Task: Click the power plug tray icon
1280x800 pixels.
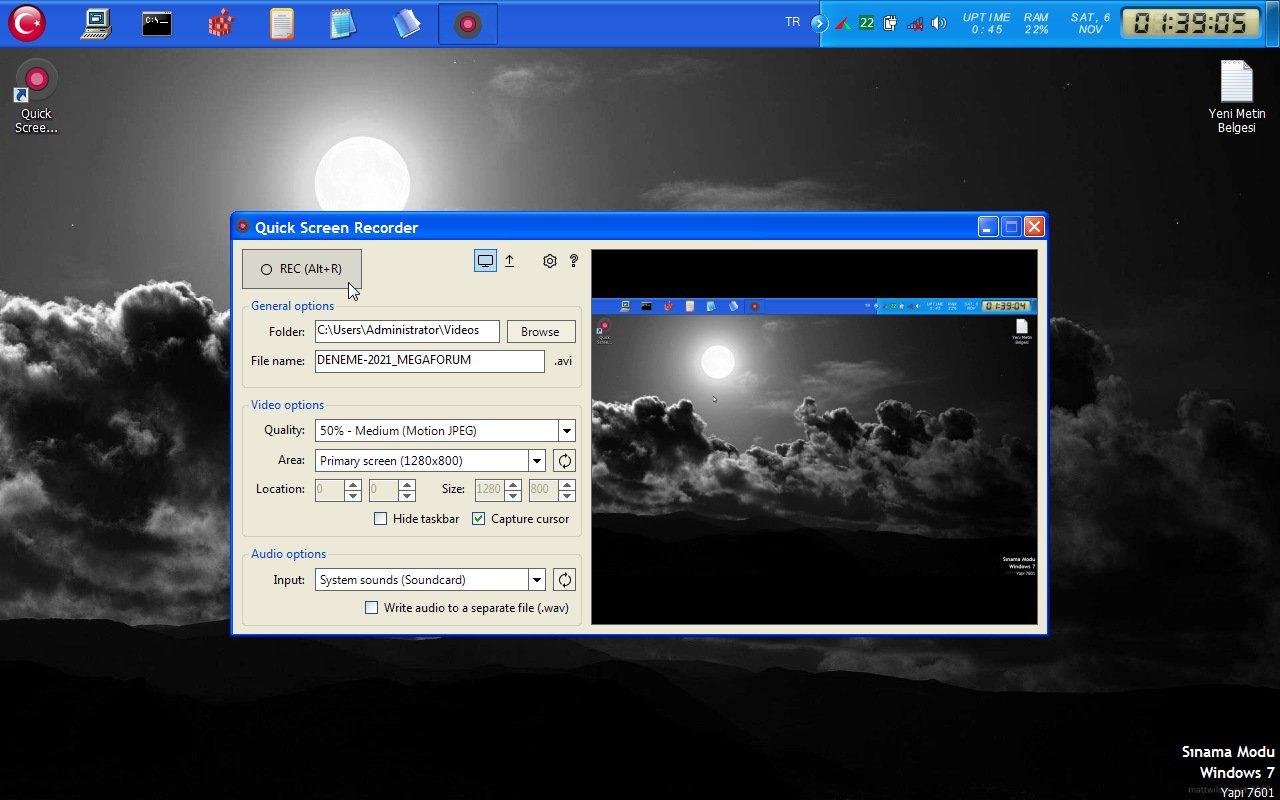Action: [890, 23]
